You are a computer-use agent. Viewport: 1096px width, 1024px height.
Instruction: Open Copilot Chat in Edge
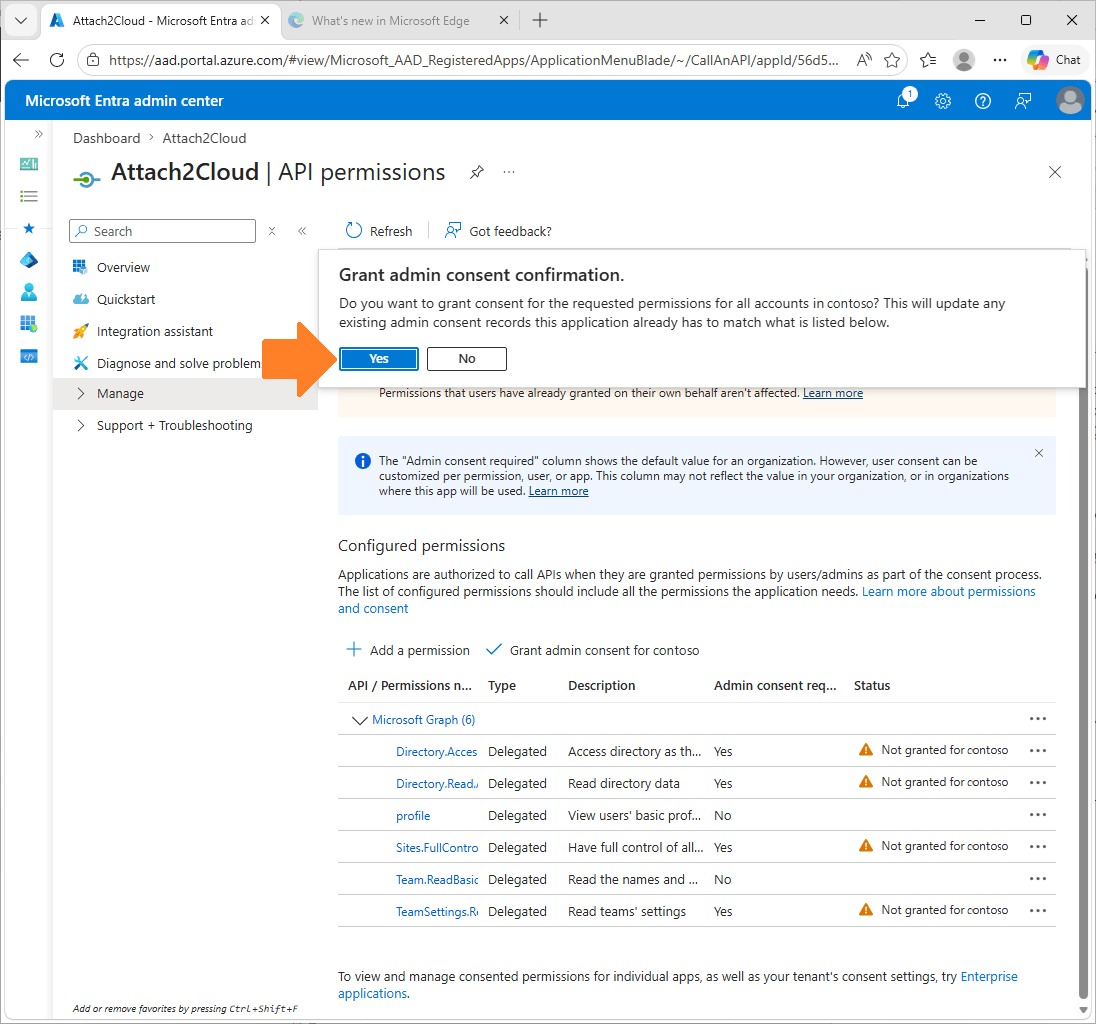1053,59
